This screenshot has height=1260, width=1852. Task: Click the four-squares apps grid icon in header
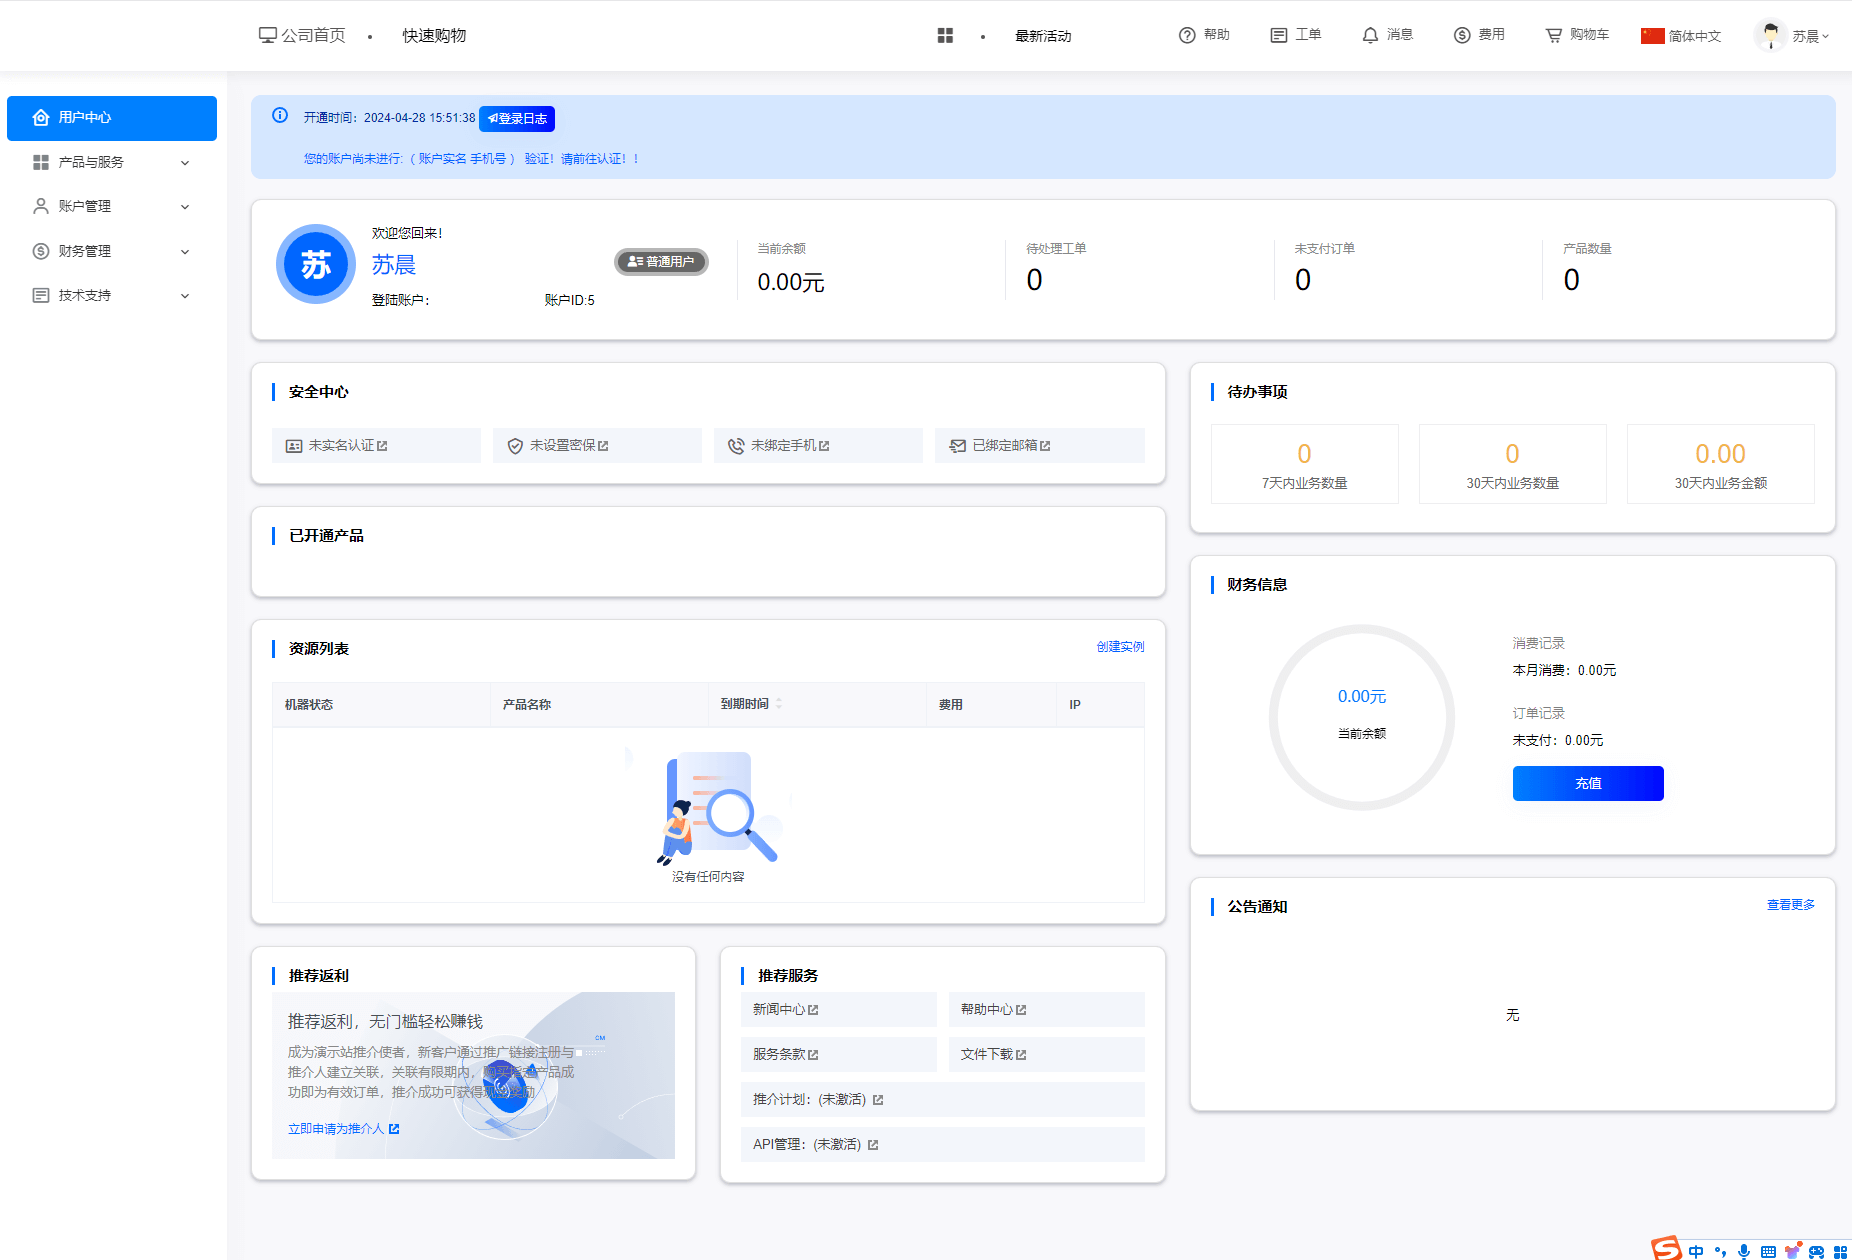point(945,35)
